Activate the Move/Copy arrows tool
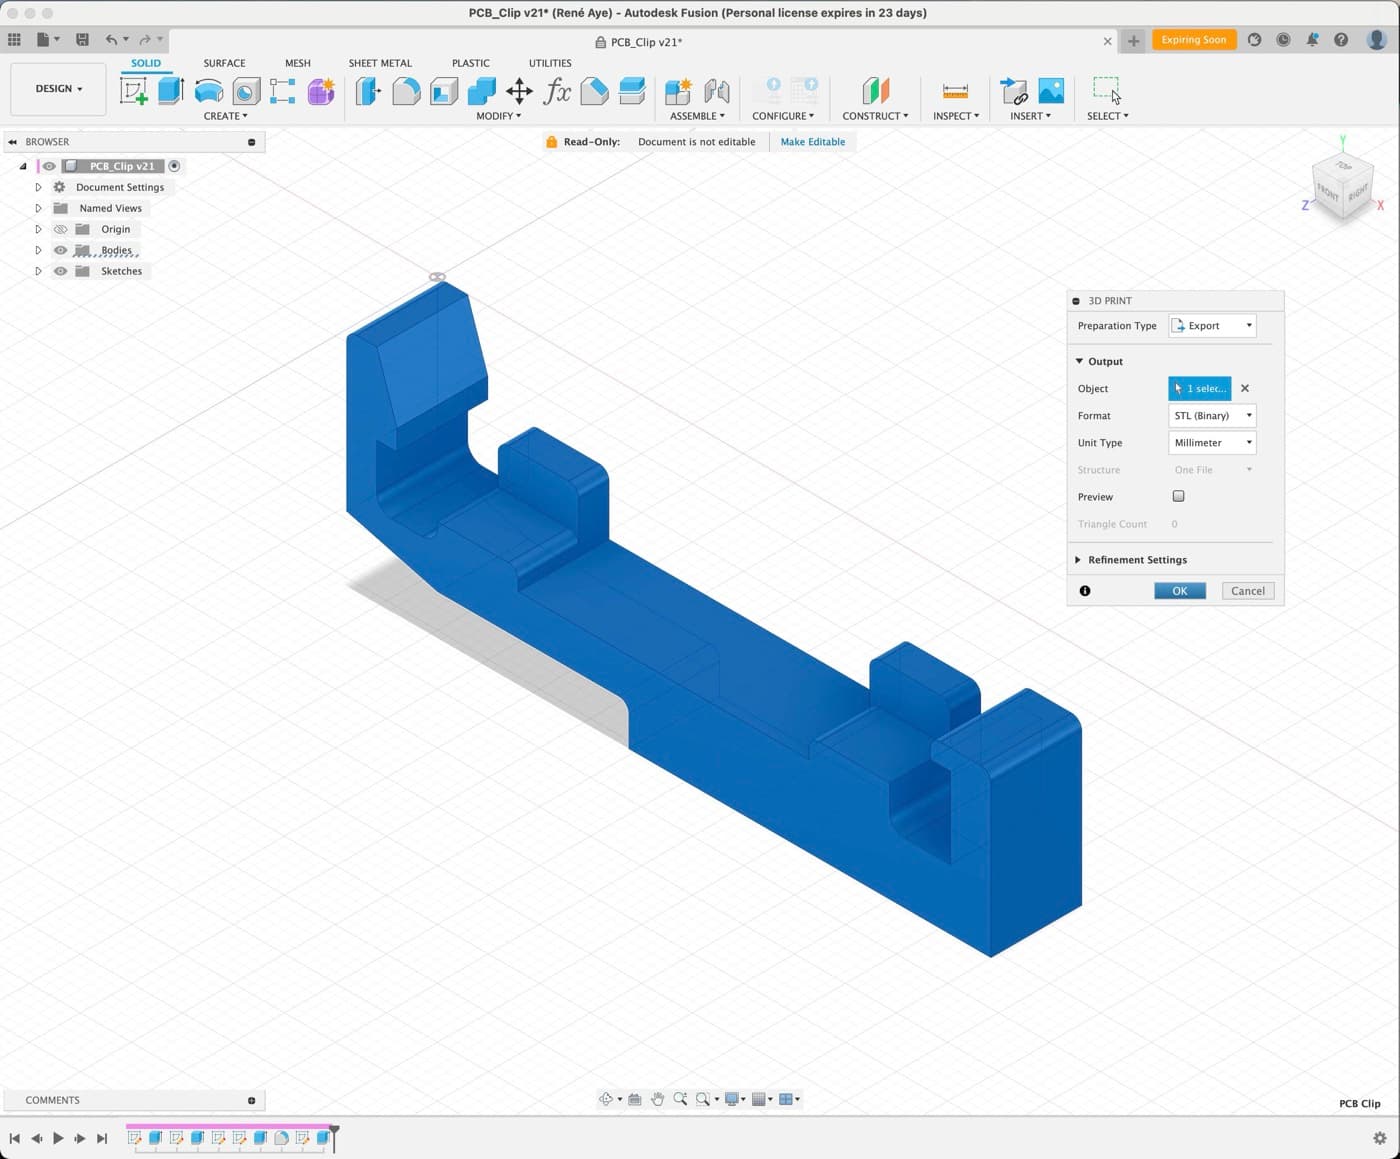This screenshot has width=1400, height=1159. click(519, 91)
